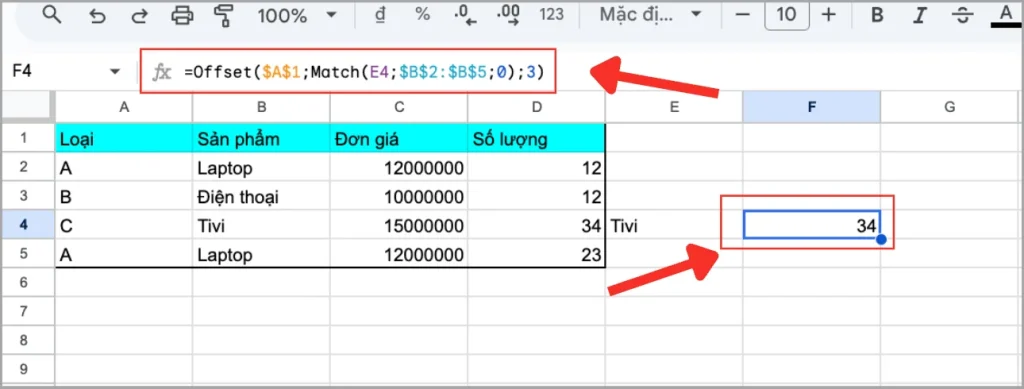Viewport: 1024px width, 389px height.
Task: Select column C header
Action: pyautogui.click(x=399, y=107)
